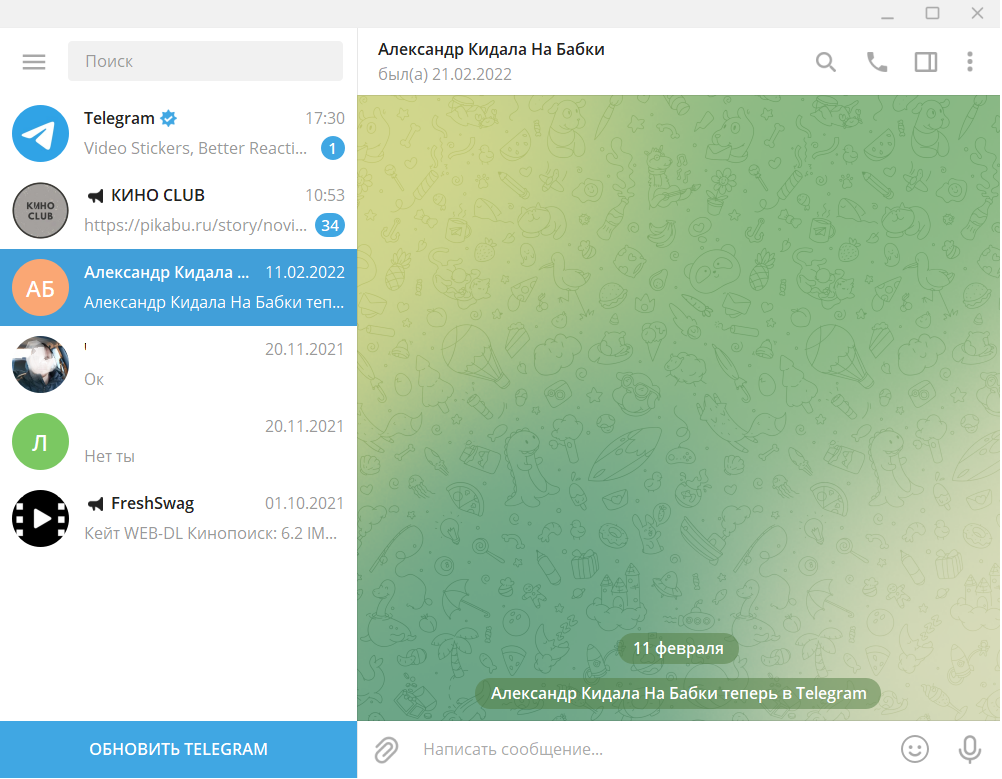This screenshot has width=1002, height=779.
Task: Click the service message теперь в Telegram
Action: pyautogui.click(x=678, y=693)
